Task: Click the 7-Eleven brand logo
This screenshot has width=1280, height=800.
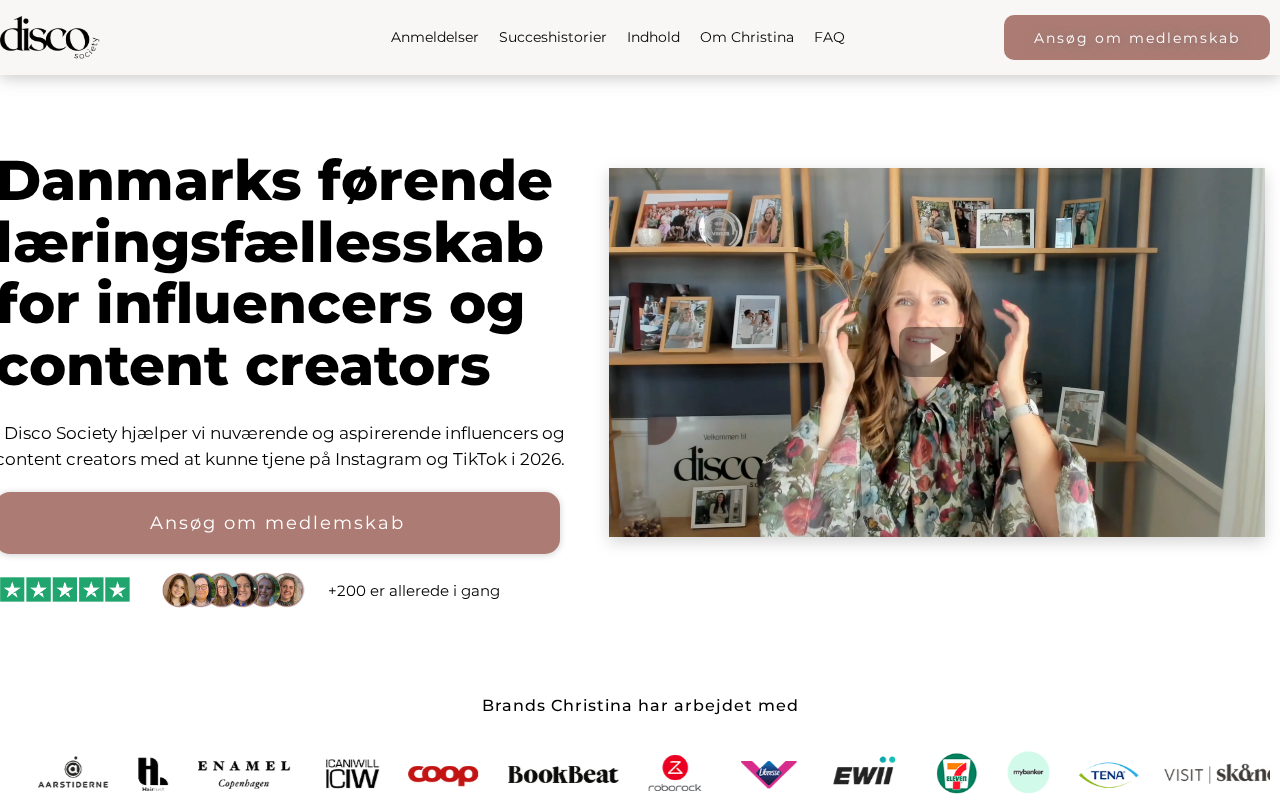Action: 957,773
